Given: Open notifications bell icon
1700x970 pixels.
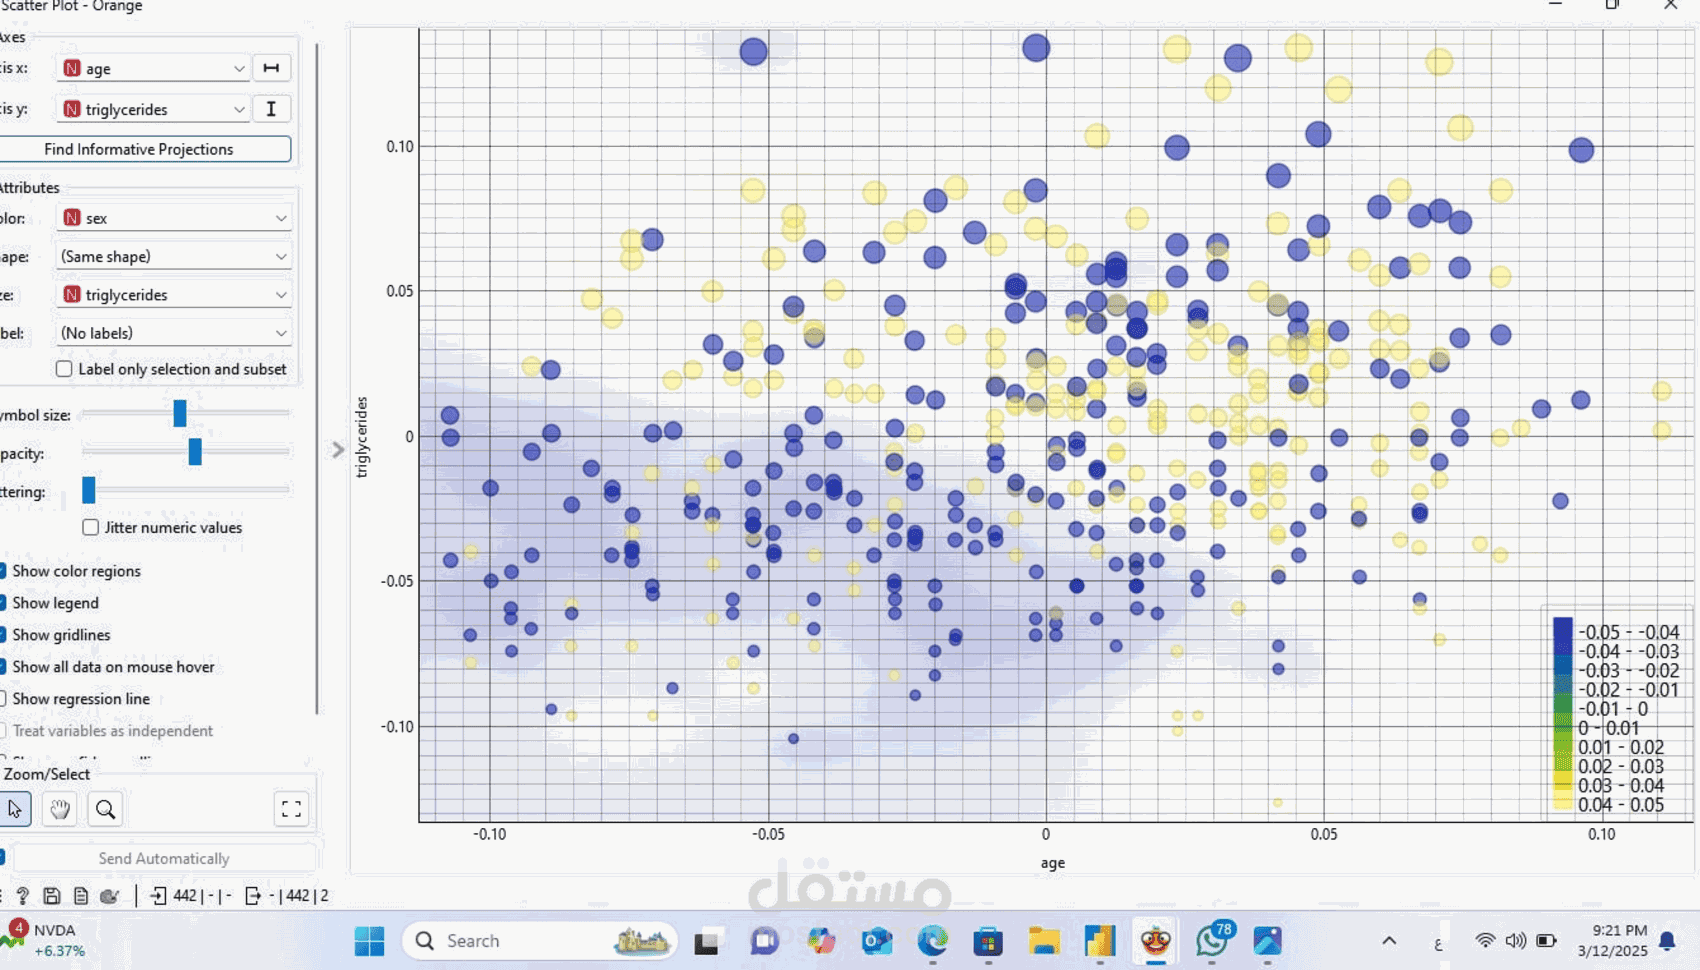Looking at the screenshot, I should pyautogui.click(x=1667, y=941).
